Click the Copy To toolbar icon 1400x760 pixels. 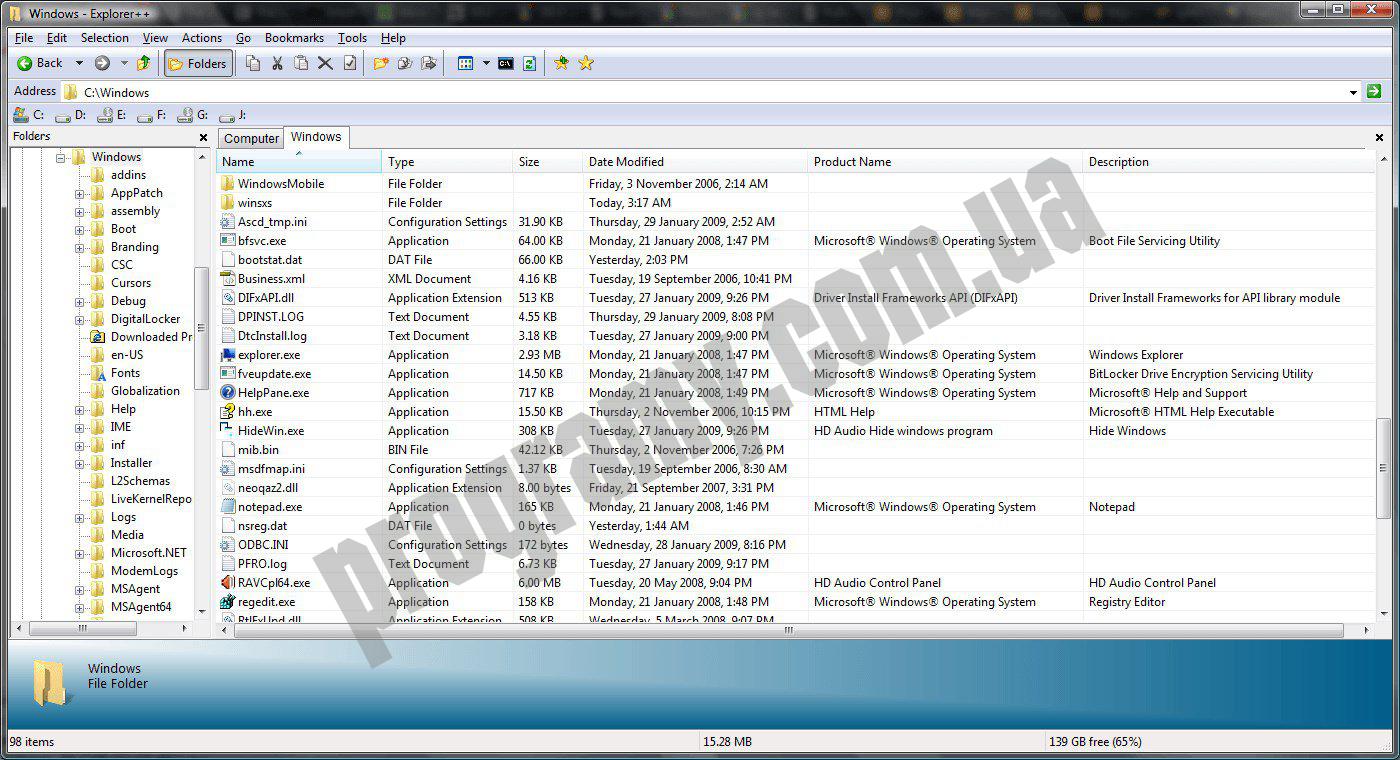tap(405, 63)
